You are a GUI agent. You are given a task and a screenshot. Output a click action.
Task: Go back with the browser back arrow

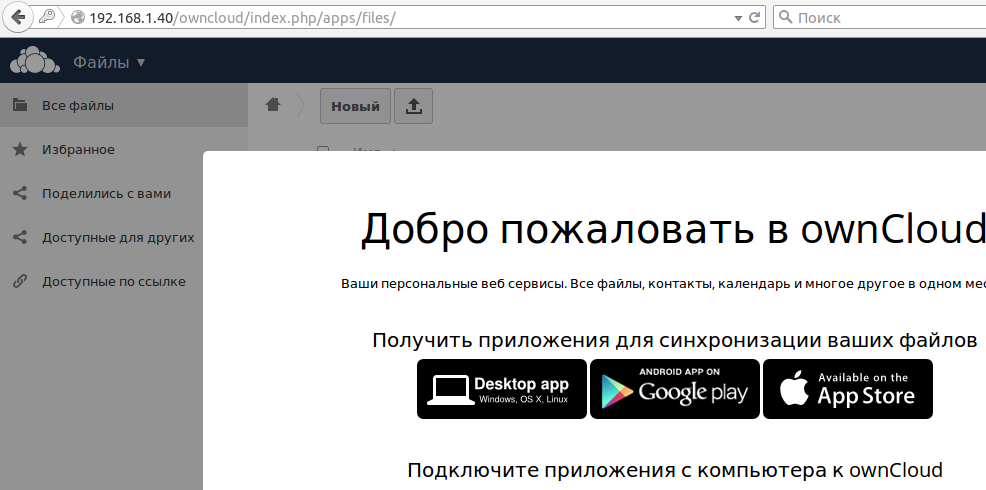pyautogui.click(x=18, y=17)
